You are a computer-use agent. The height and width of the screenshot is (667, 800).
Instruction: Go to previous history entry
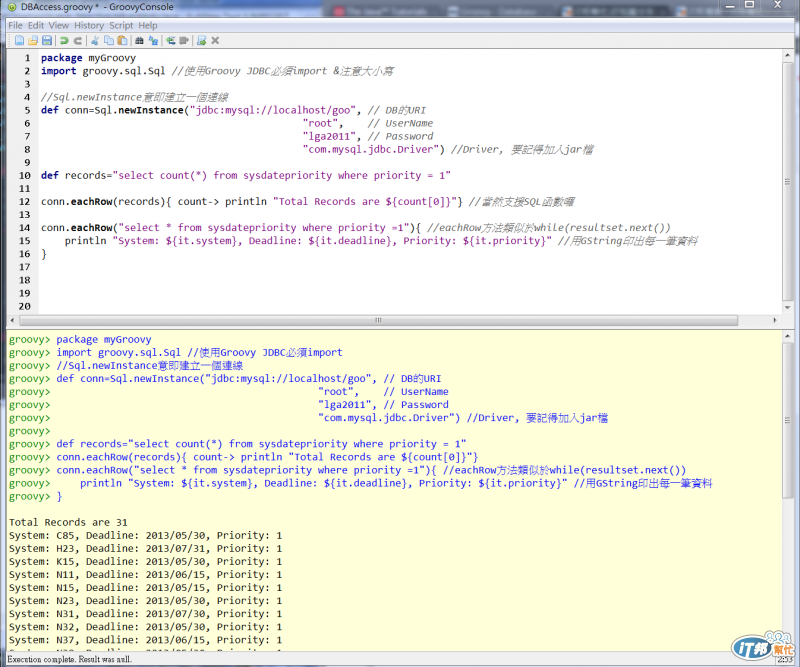click(x=170, y=40)
